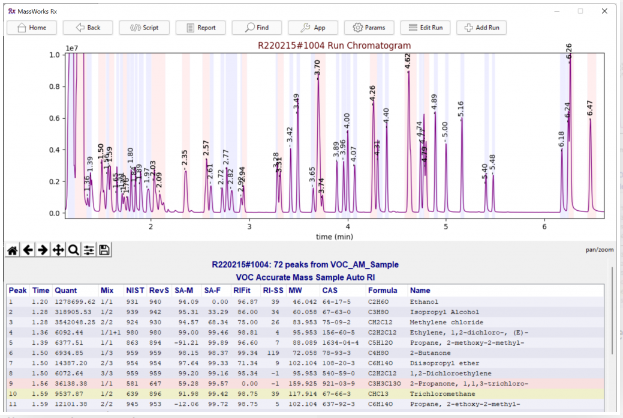
Task: Open the configure subplots sliders icon
Action: [x=88, y=248]
